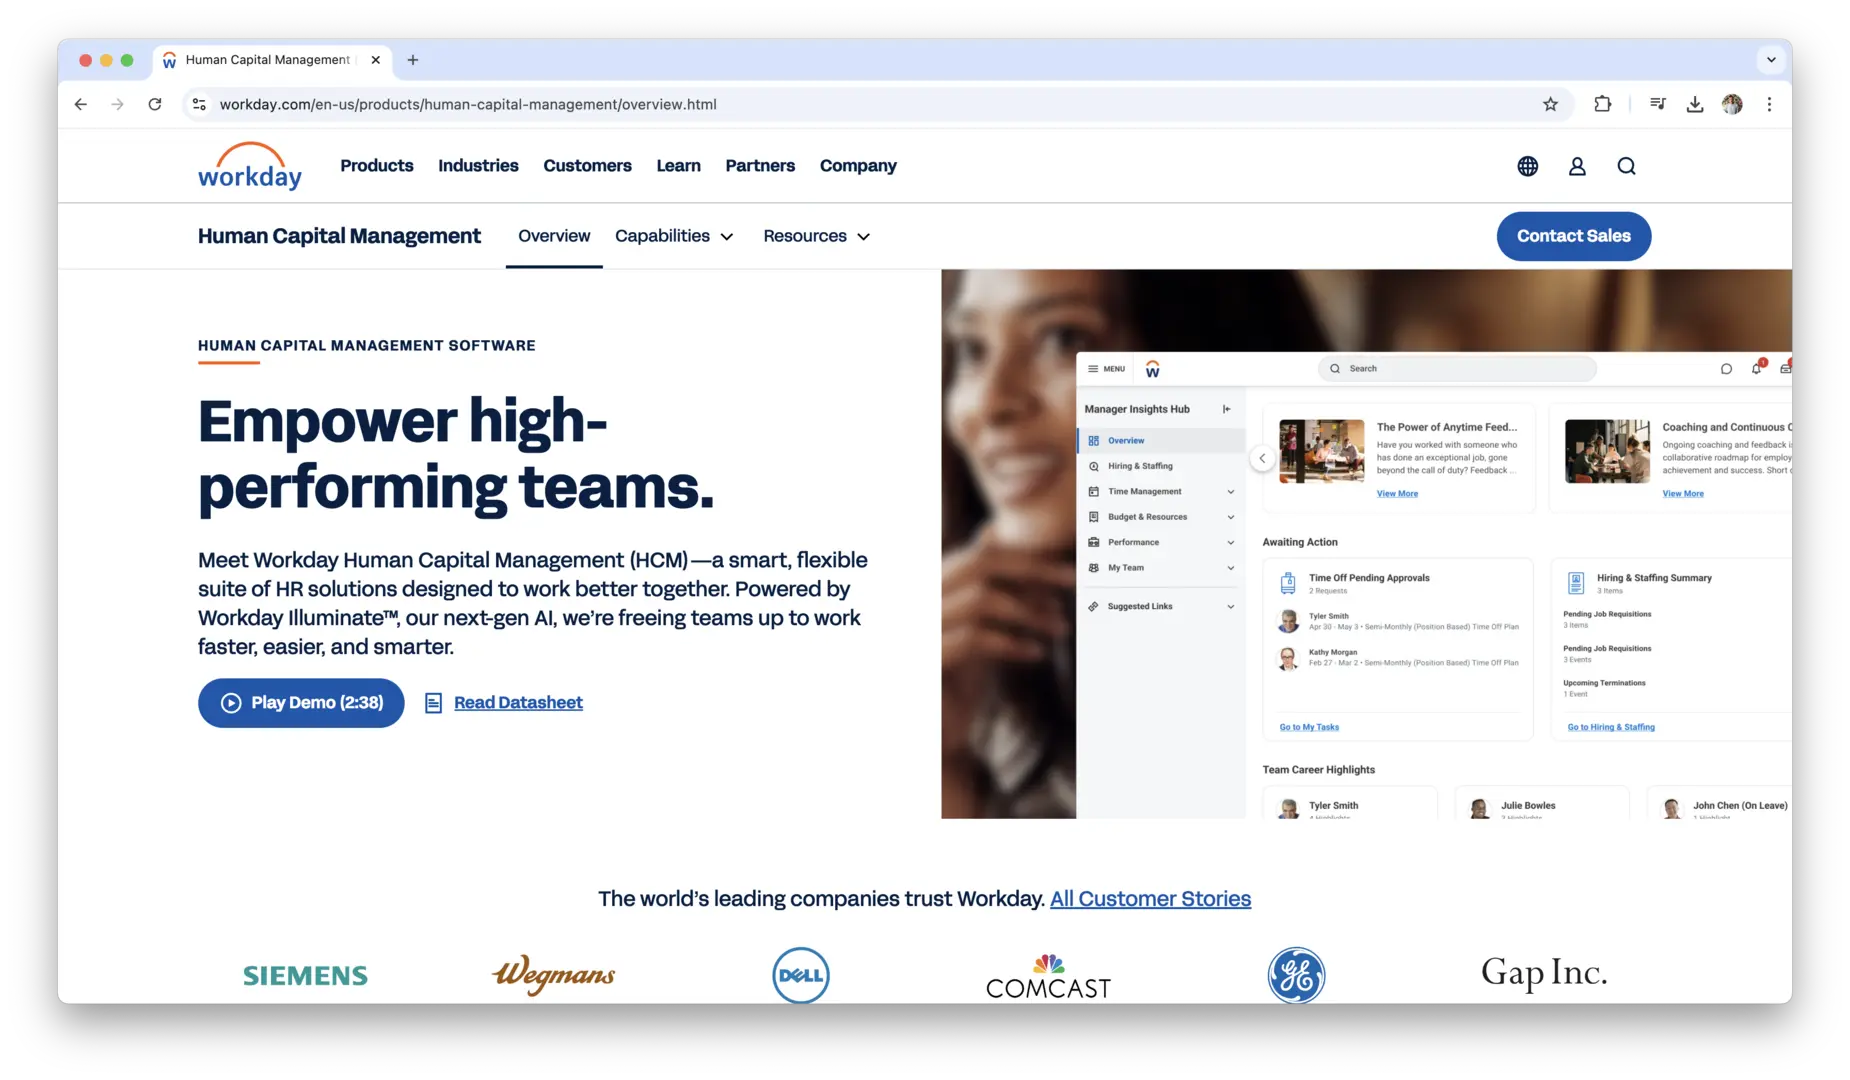Open the All Customer Stories link
Viewport: 1850px width, 1080px height.
click(x=1150, y=899)
